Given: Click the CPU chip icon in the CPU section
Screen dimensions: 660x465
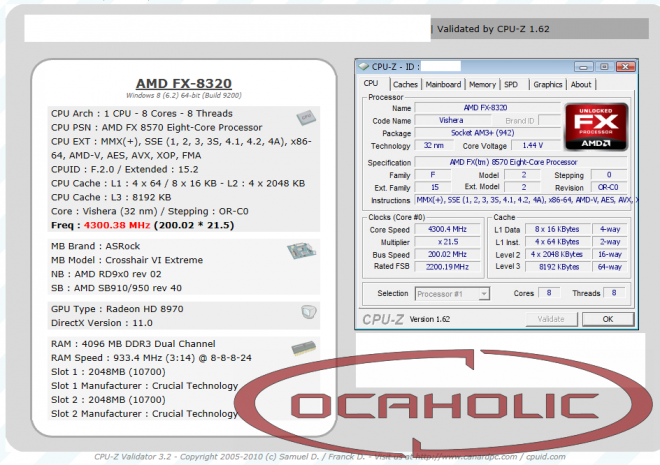Looking at the screenshot, I should coord(306,117).
